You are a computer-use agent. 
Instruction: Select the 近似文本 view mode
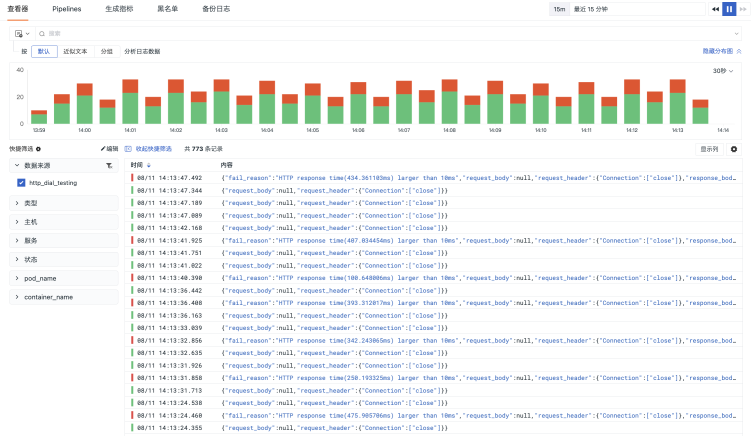75,51
